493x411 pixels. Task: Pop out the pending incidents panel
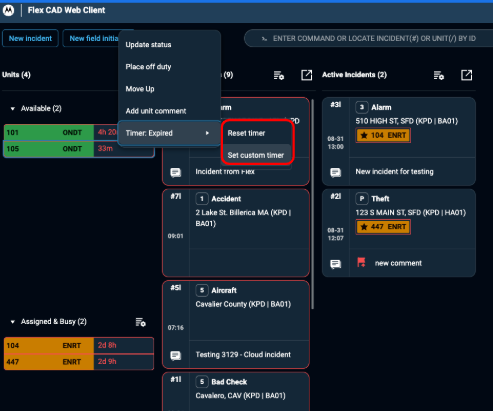(306, 75)
